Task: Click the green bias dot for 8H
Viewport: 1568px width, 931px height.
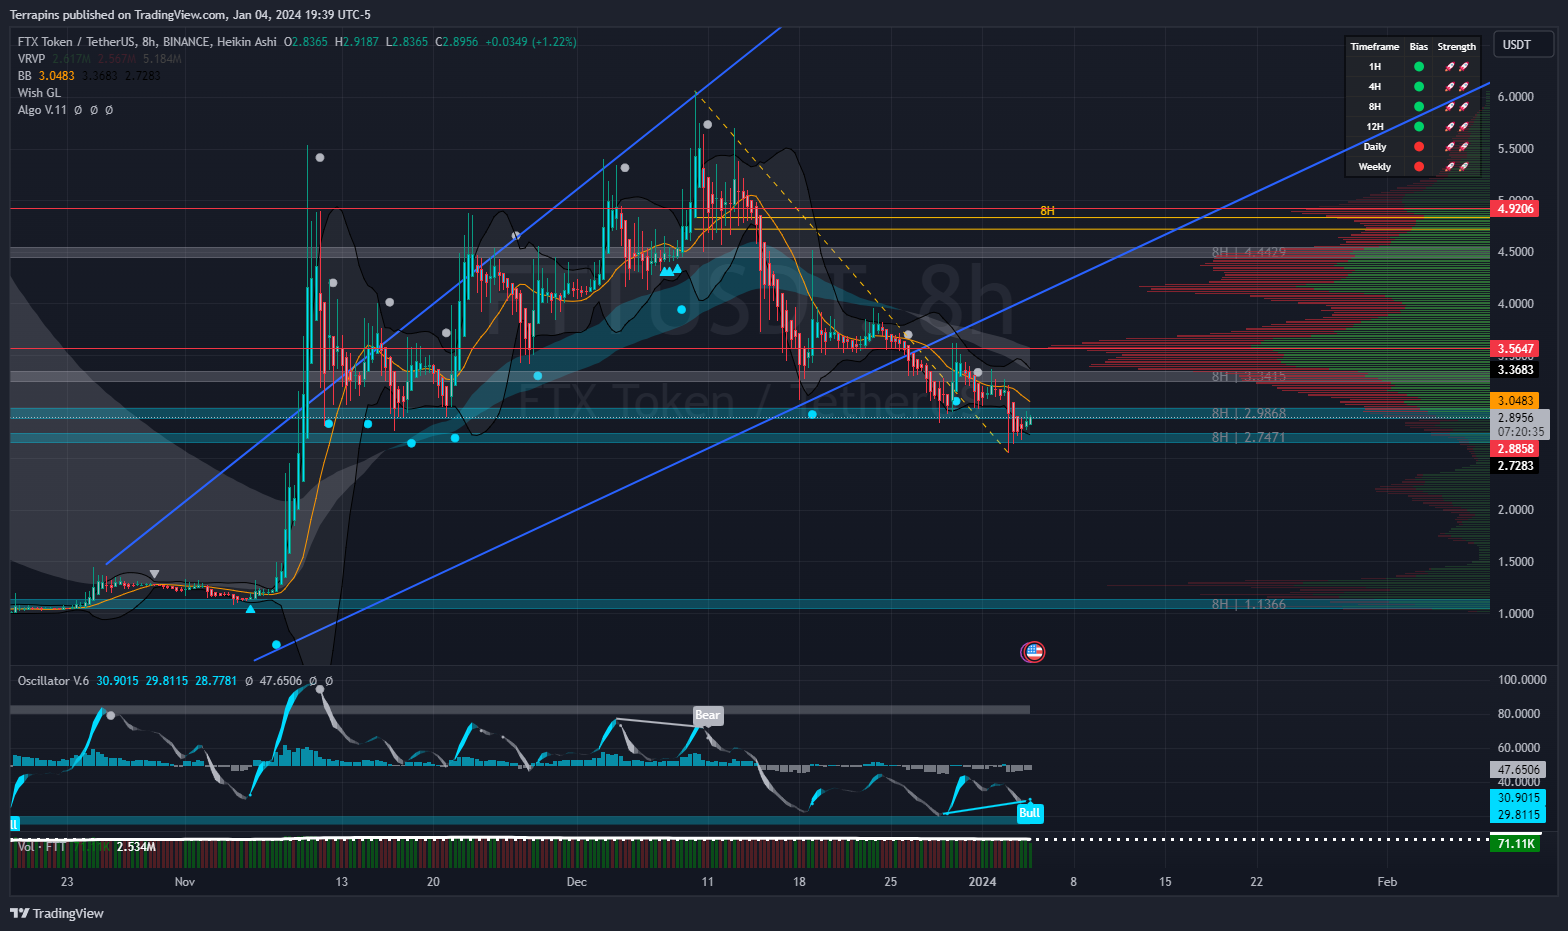Action: pyautogui.click(x=1418, y=107)
